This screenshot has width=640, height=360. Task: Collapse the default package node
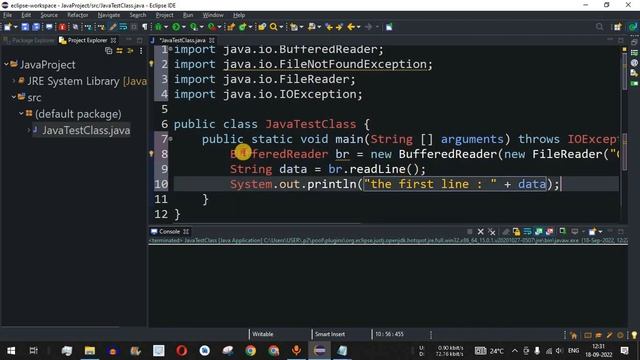[21, 113]
